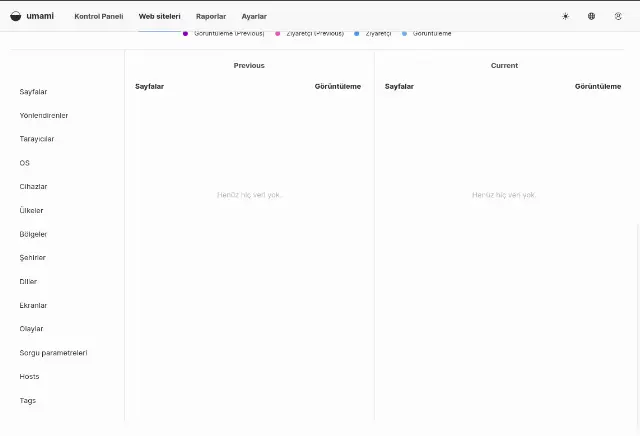Click the Previous column heading
The image size is (640, 436).
point(249,65)
